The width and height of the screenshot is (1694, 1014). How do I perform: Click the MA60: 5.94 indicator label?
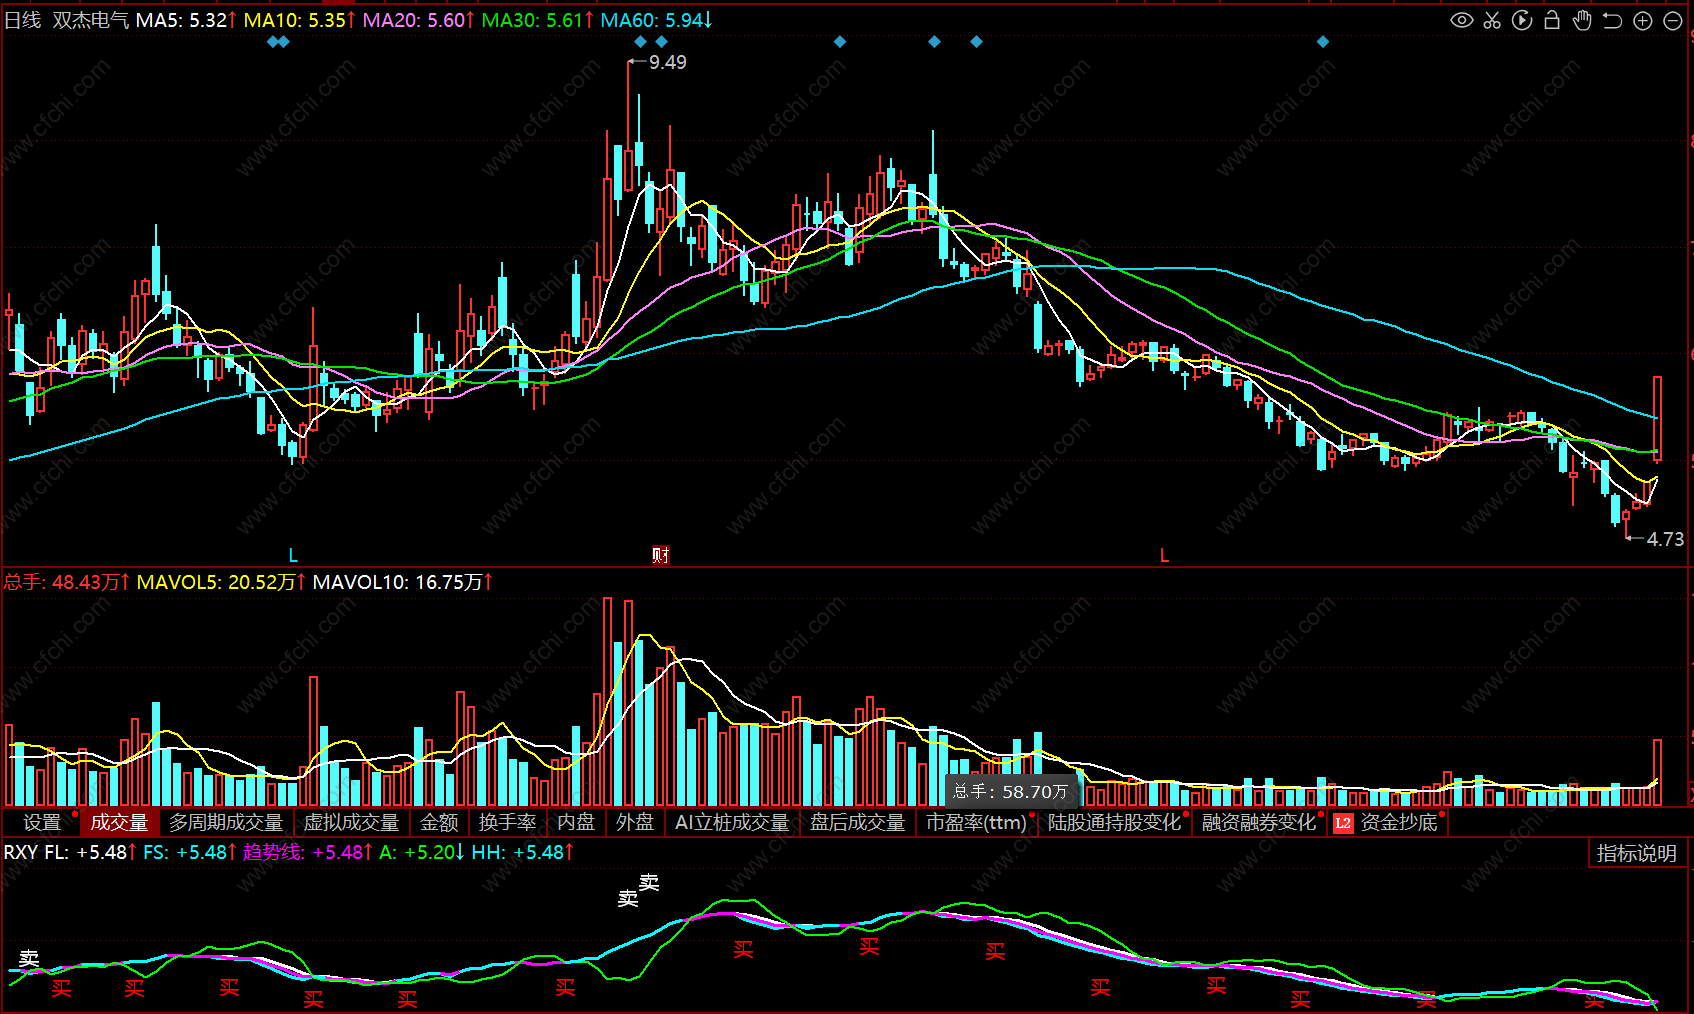tap(657, 20)
